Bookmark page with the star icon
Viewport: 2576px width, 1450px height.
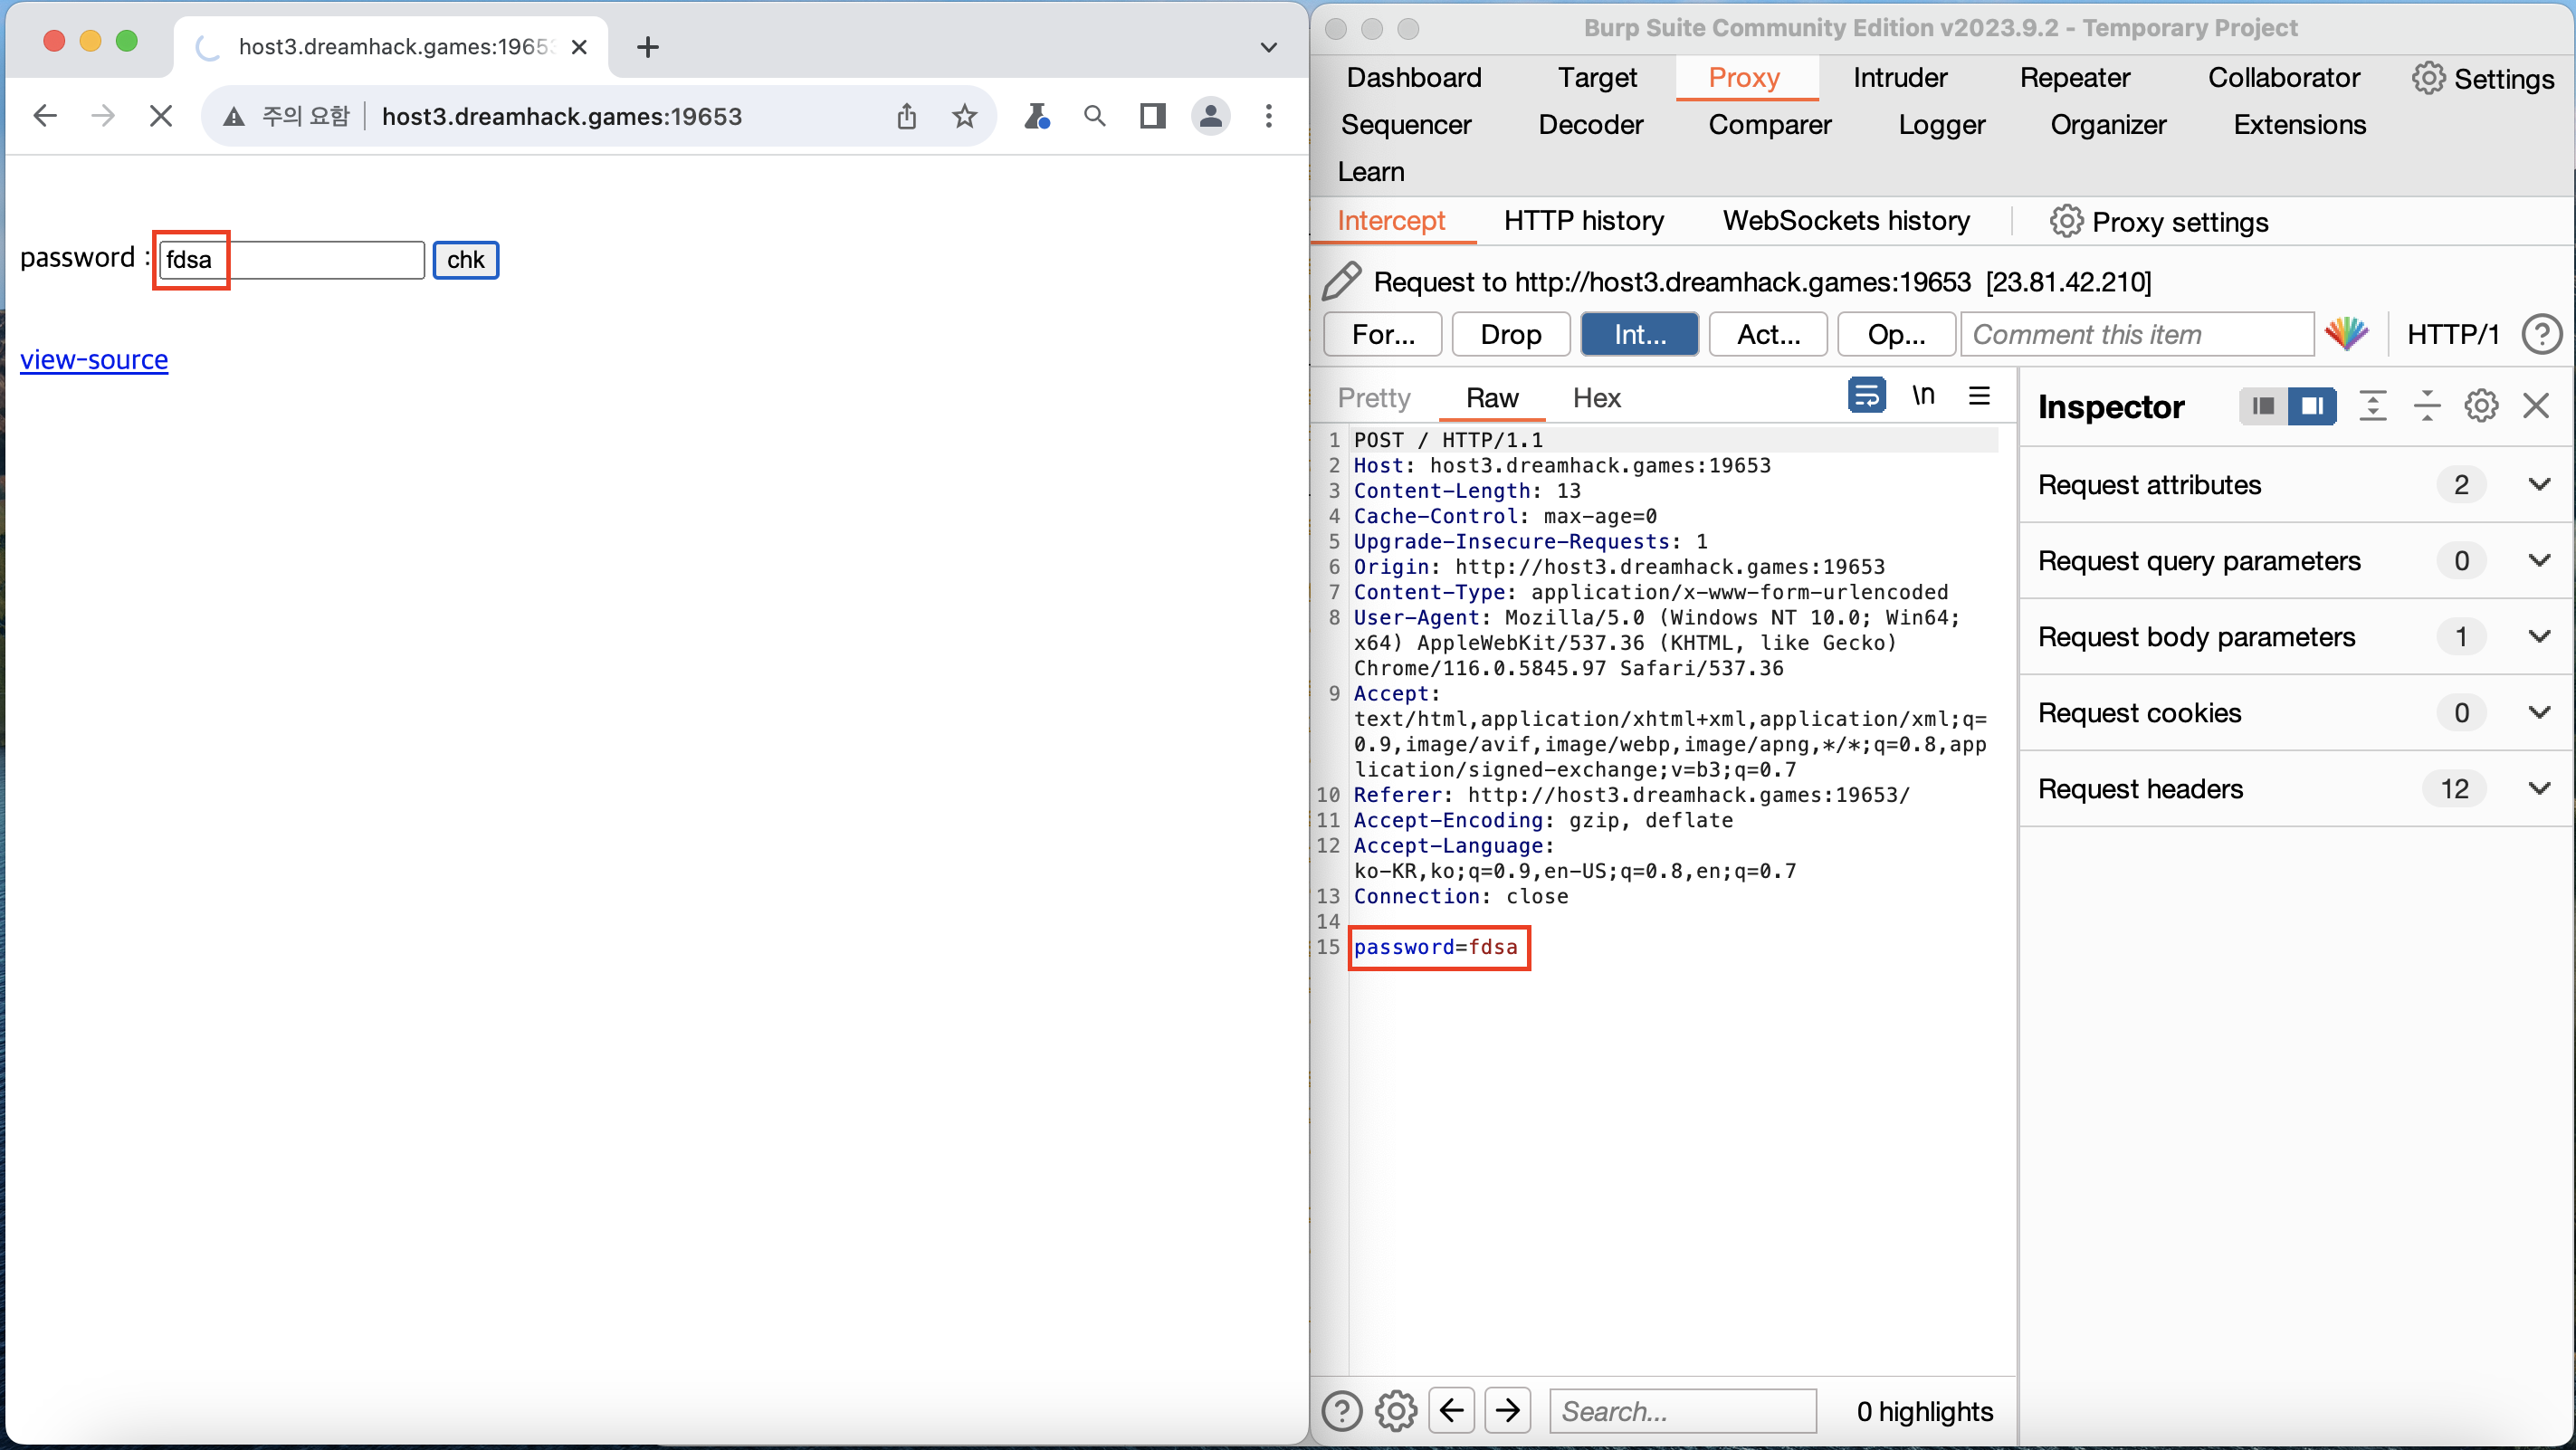tap(964, 117)
